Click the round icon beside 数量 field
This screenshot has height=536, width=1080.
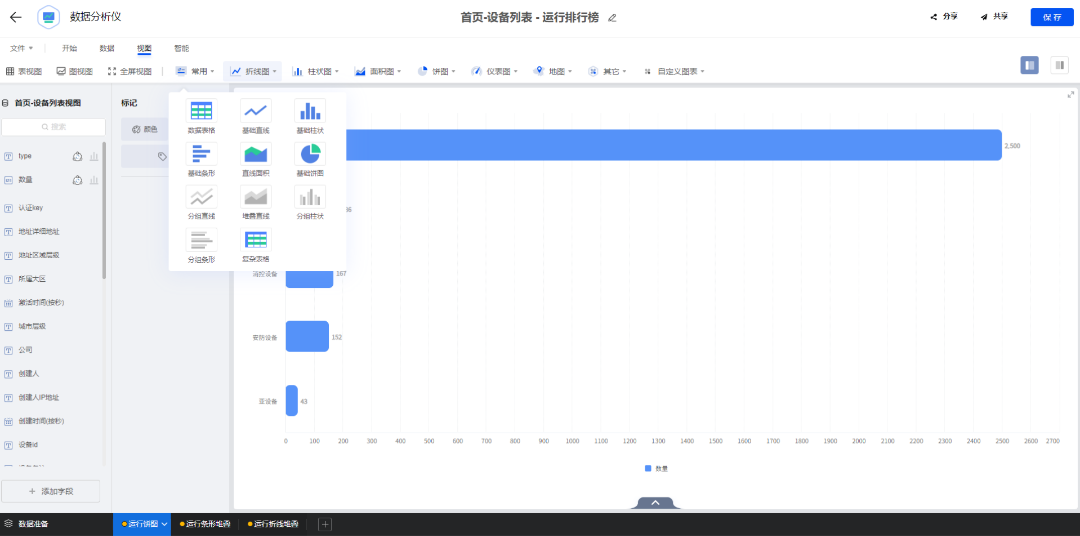(78, 180)
